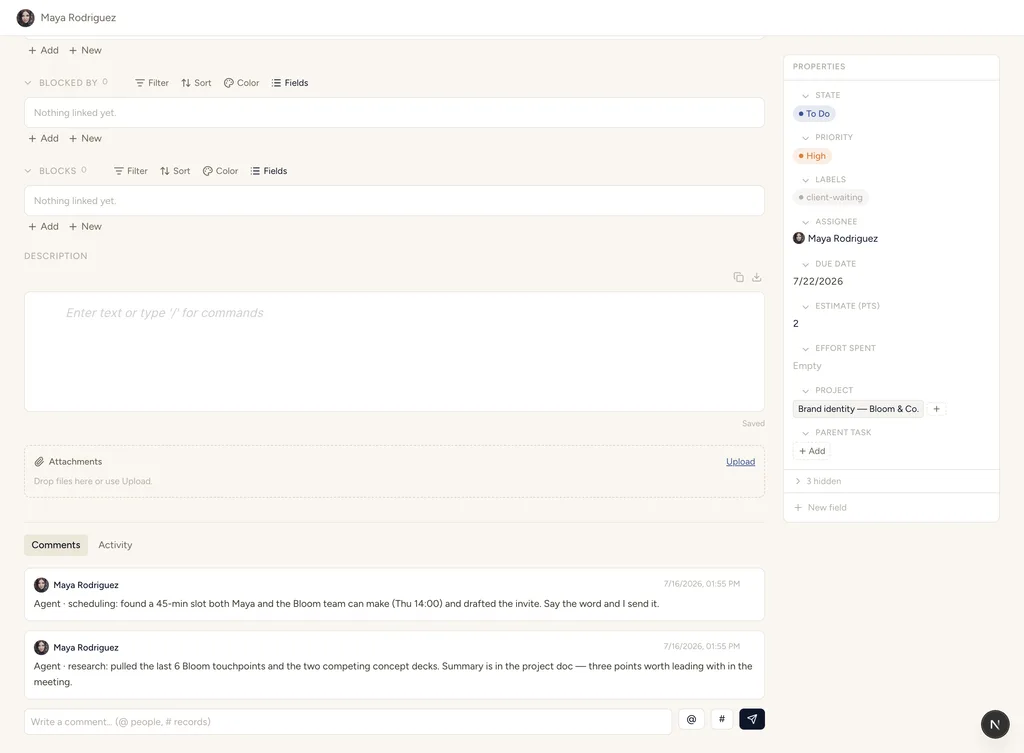Image resolution: width=1024 pixels, height=753 pixels.
Task: Open Filter in the Blocks section
Action: [x=131, y=171]
